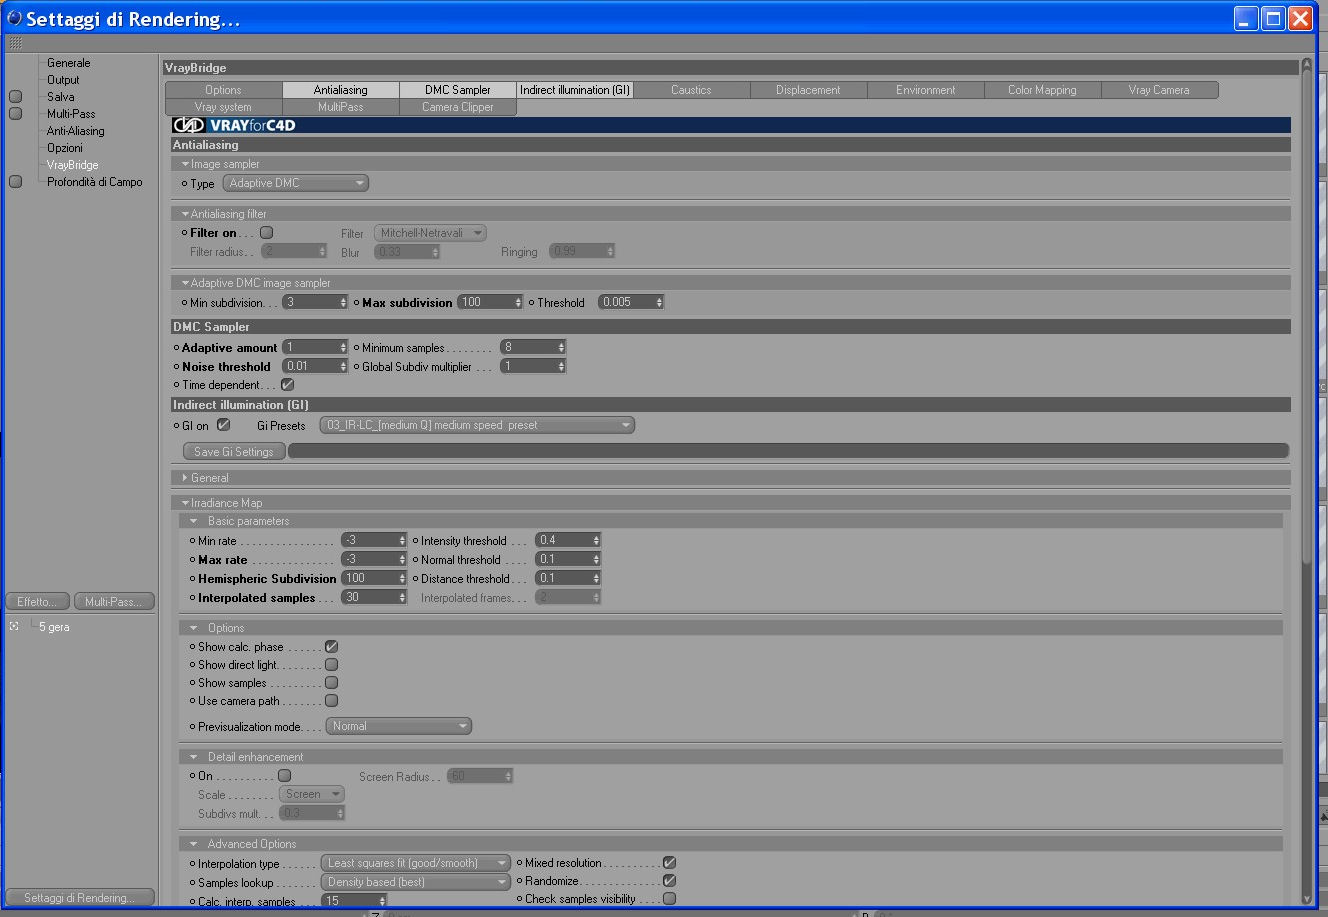The image size is (1328, 917).
Task: Expand the General section
Action: point(186,478)
